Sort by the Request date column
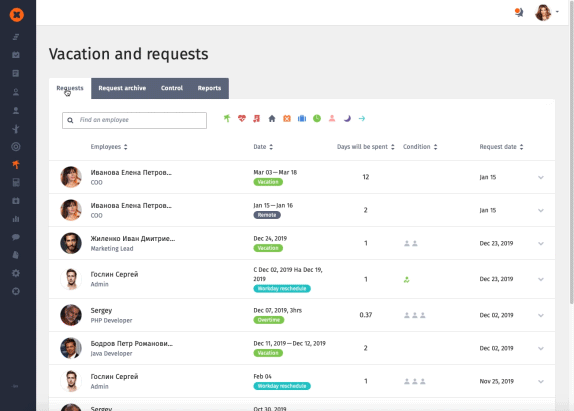This screenshot has height=411, width=574. click(x=501, y=147)
